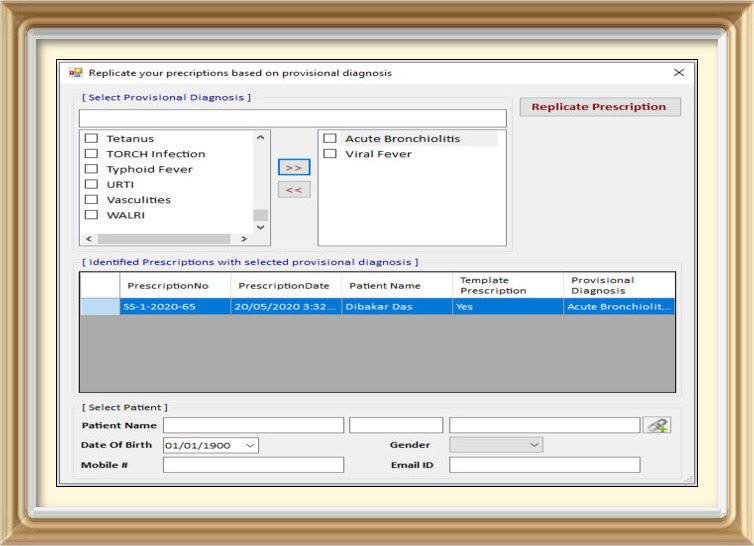
Task: Check the Tetanus checkbox
Action: (x=91, y=139)
